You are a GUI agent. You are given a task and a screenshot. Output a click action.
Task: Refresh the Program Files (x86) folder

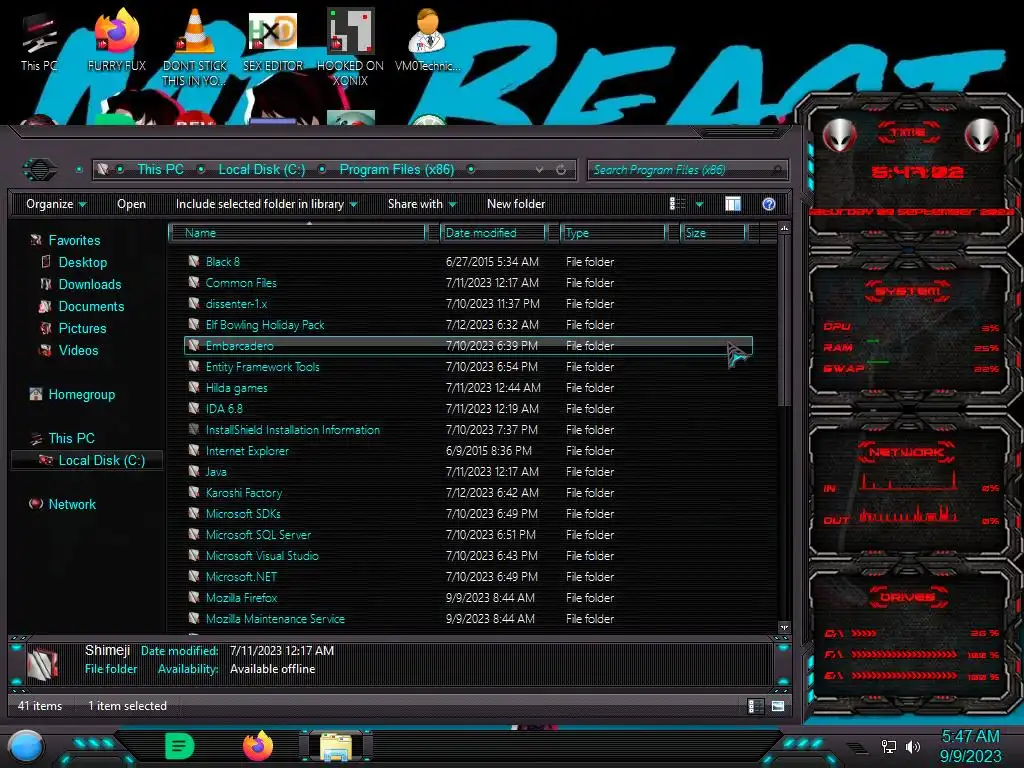pyautogui.click(x=560, y=170)
